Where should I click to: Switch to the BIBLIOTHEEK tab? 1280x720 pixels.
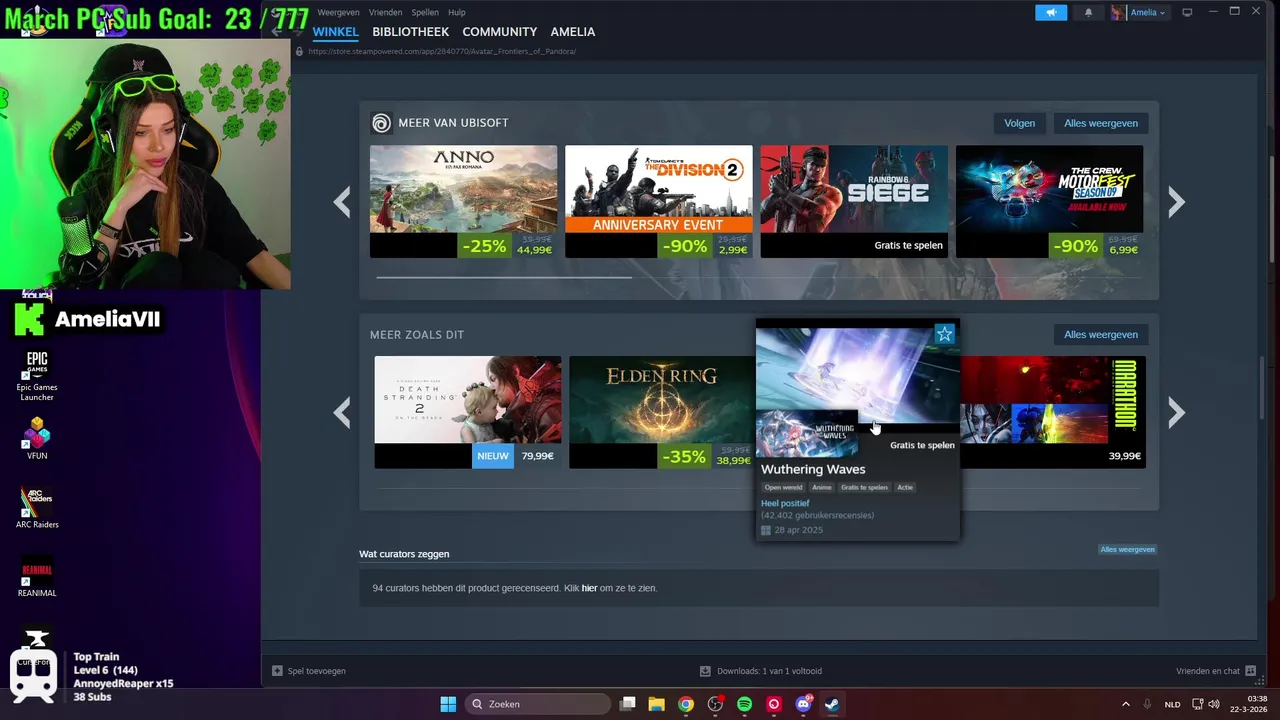pyautogui.click(x=410, y=32)
